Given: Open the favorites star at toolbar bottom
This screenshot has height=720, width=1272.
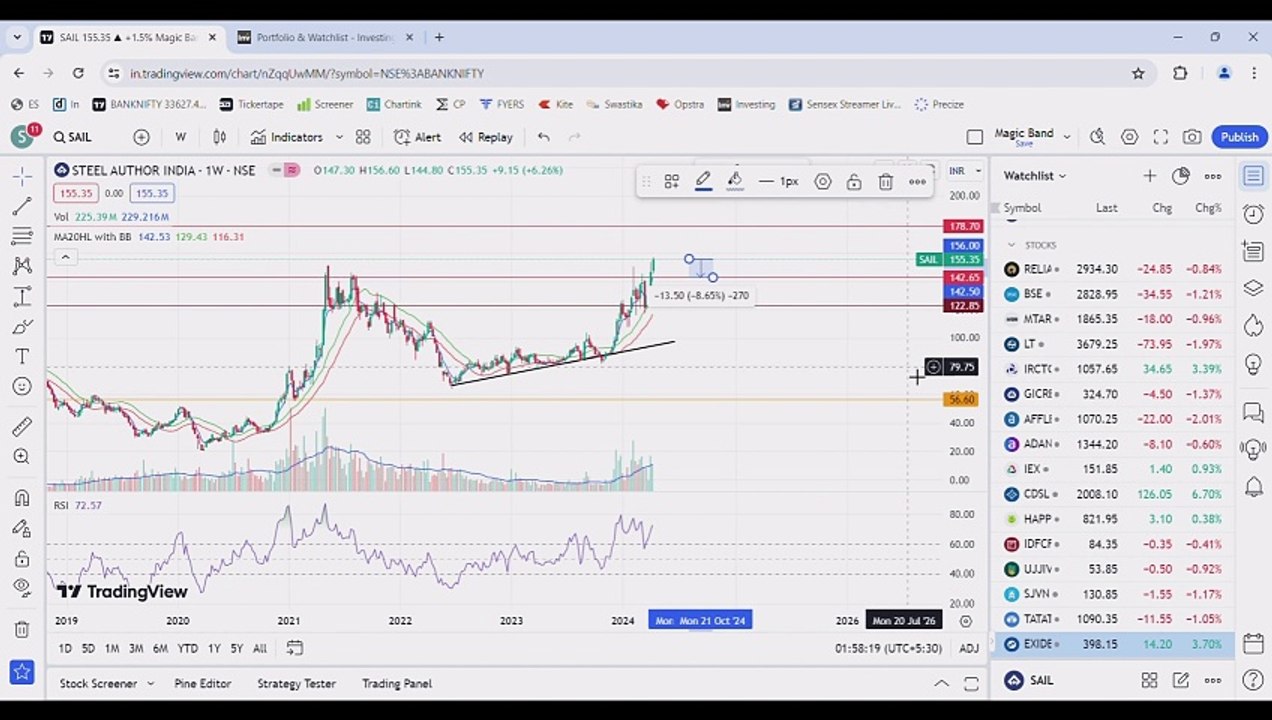Looking at the screenshot, I should (21, 672).
